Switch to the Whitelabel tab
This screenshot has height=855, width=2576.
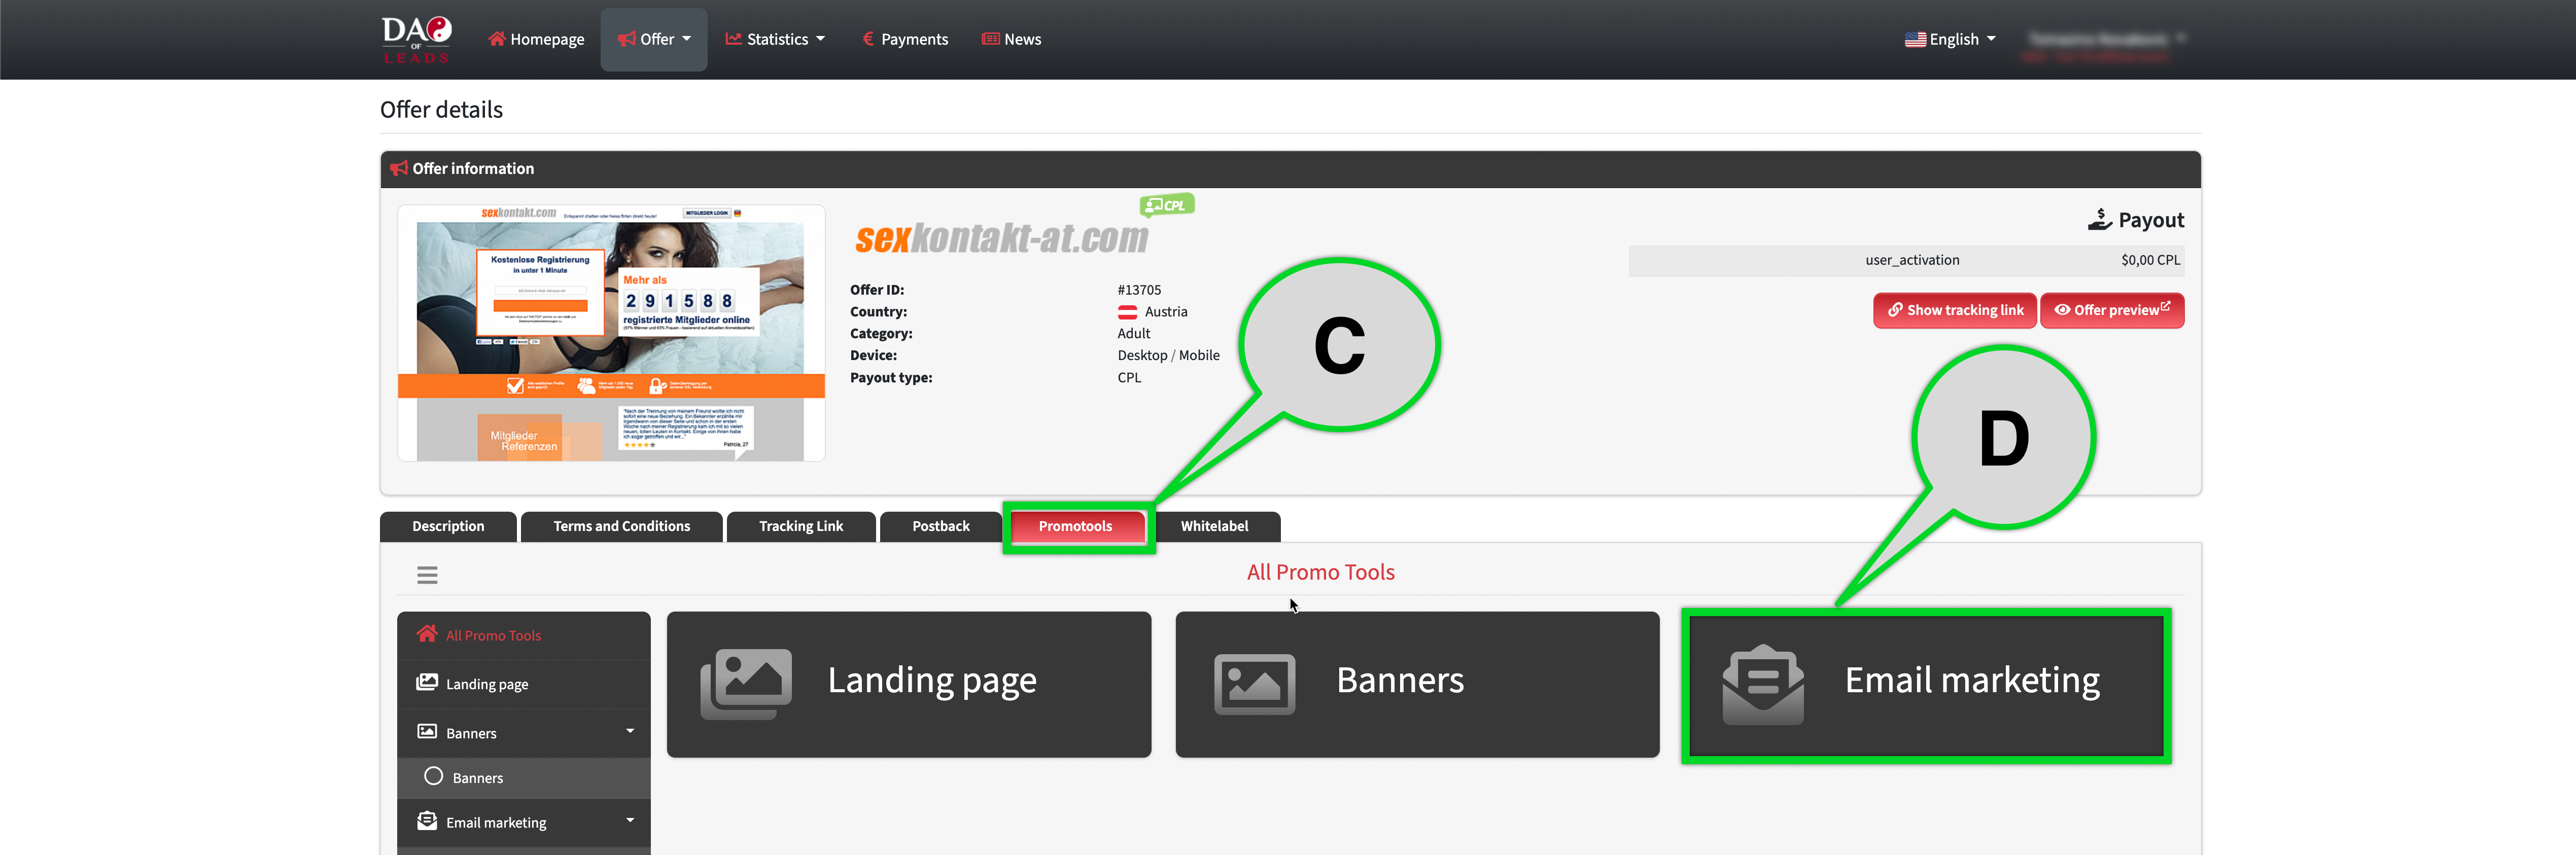tap(1214, 526)
